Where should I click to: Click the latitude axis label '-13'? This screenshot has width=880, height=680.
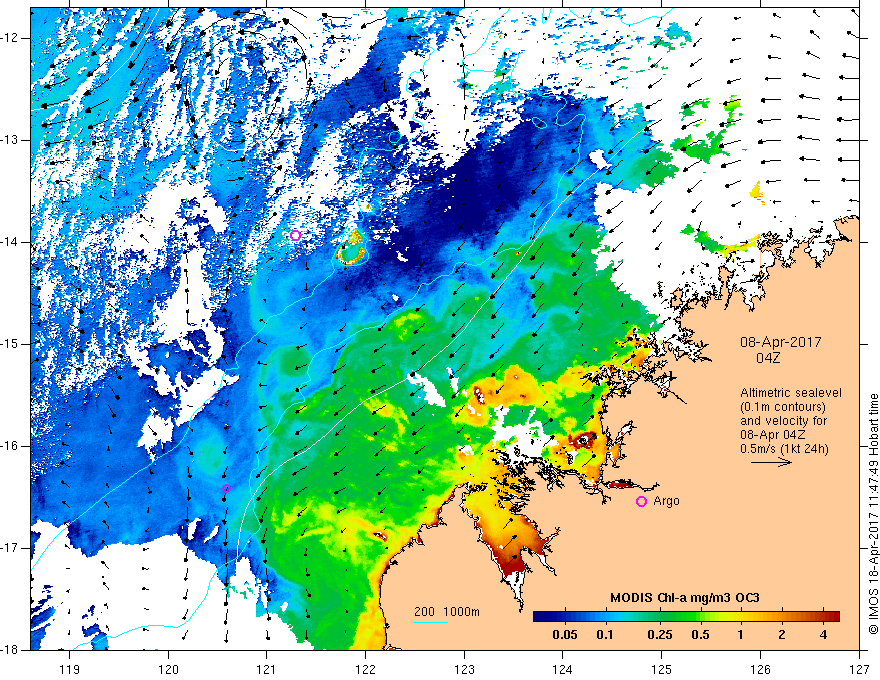coord(11,140)
